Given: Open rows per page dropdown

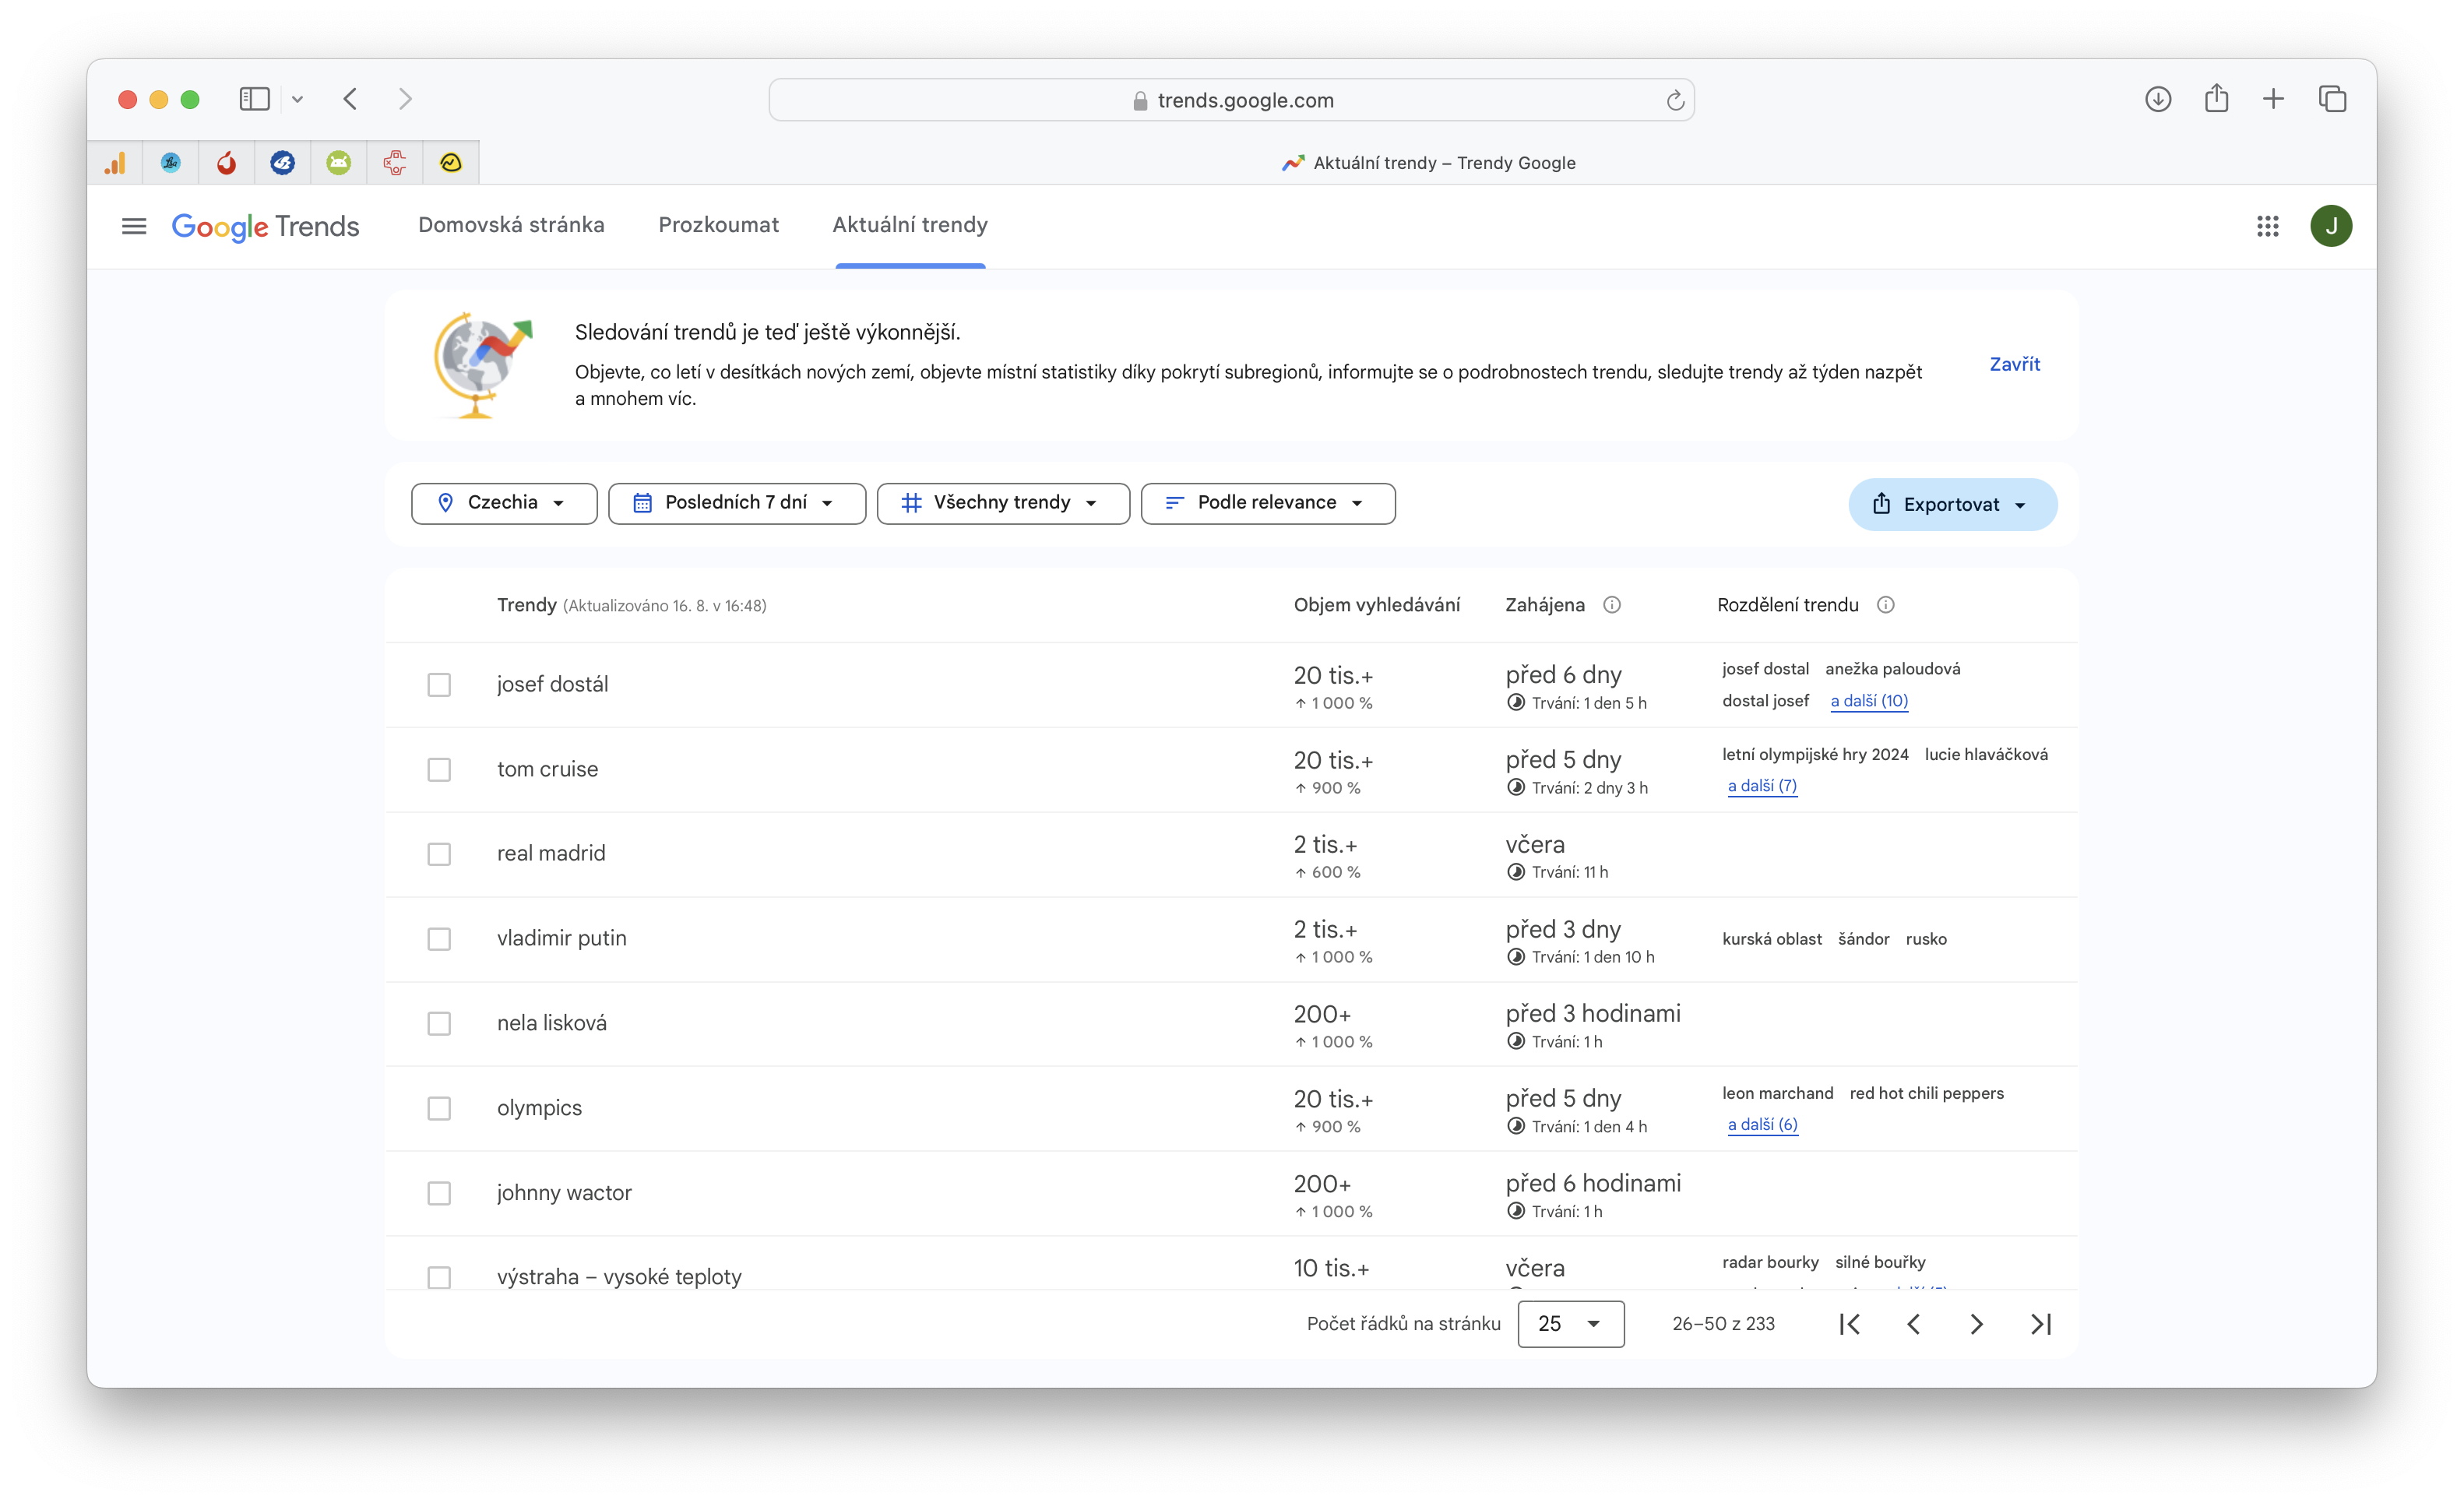Looking at the screenshot, I should tap(1570, 1324).
